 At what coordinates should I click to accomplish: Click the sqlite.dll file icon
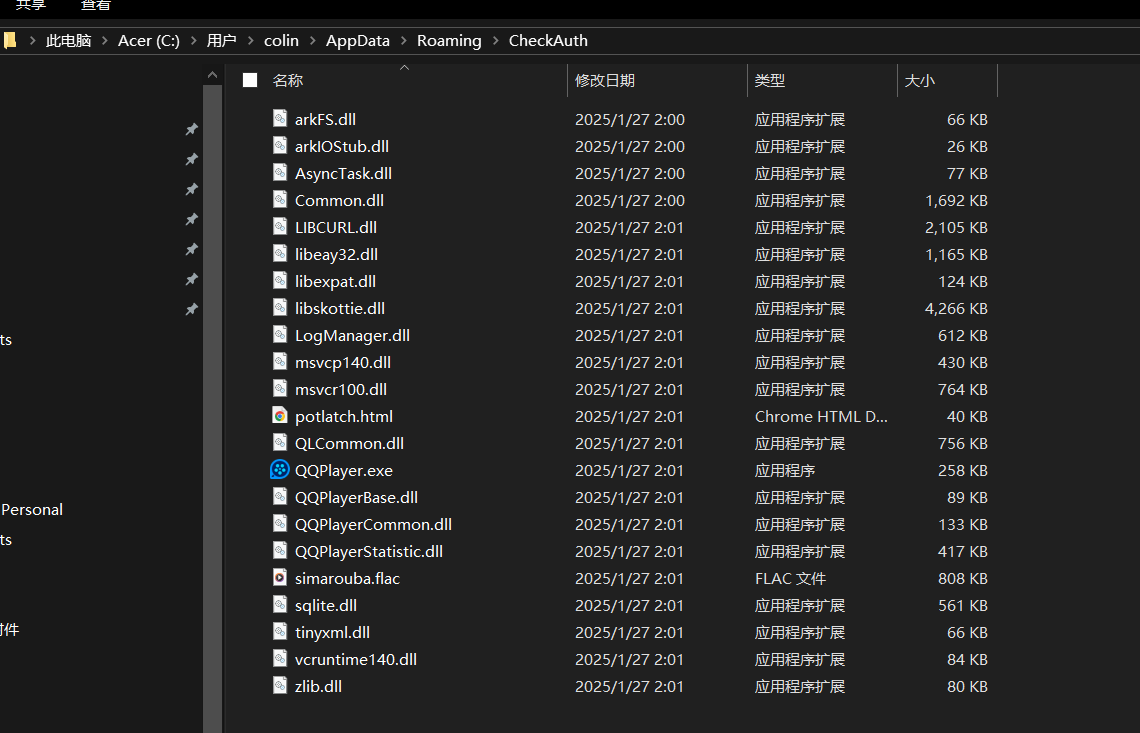click(280, 605)
